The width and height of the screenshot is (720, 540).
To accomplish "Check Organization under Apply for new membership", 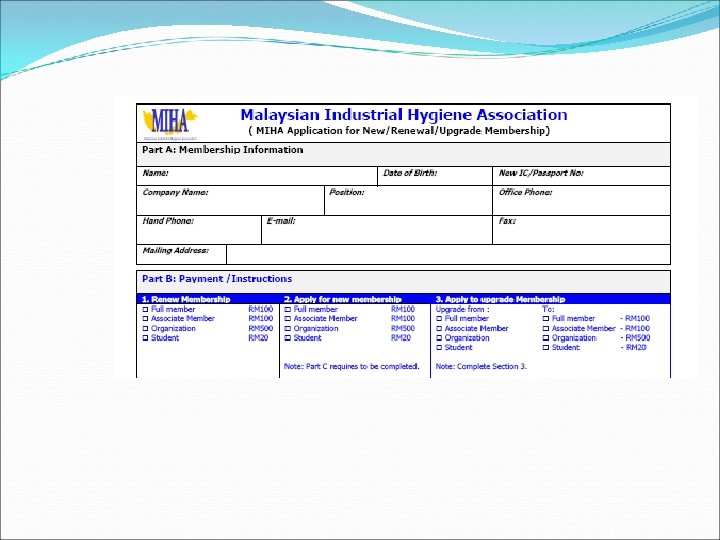I will tap(288, 329).
